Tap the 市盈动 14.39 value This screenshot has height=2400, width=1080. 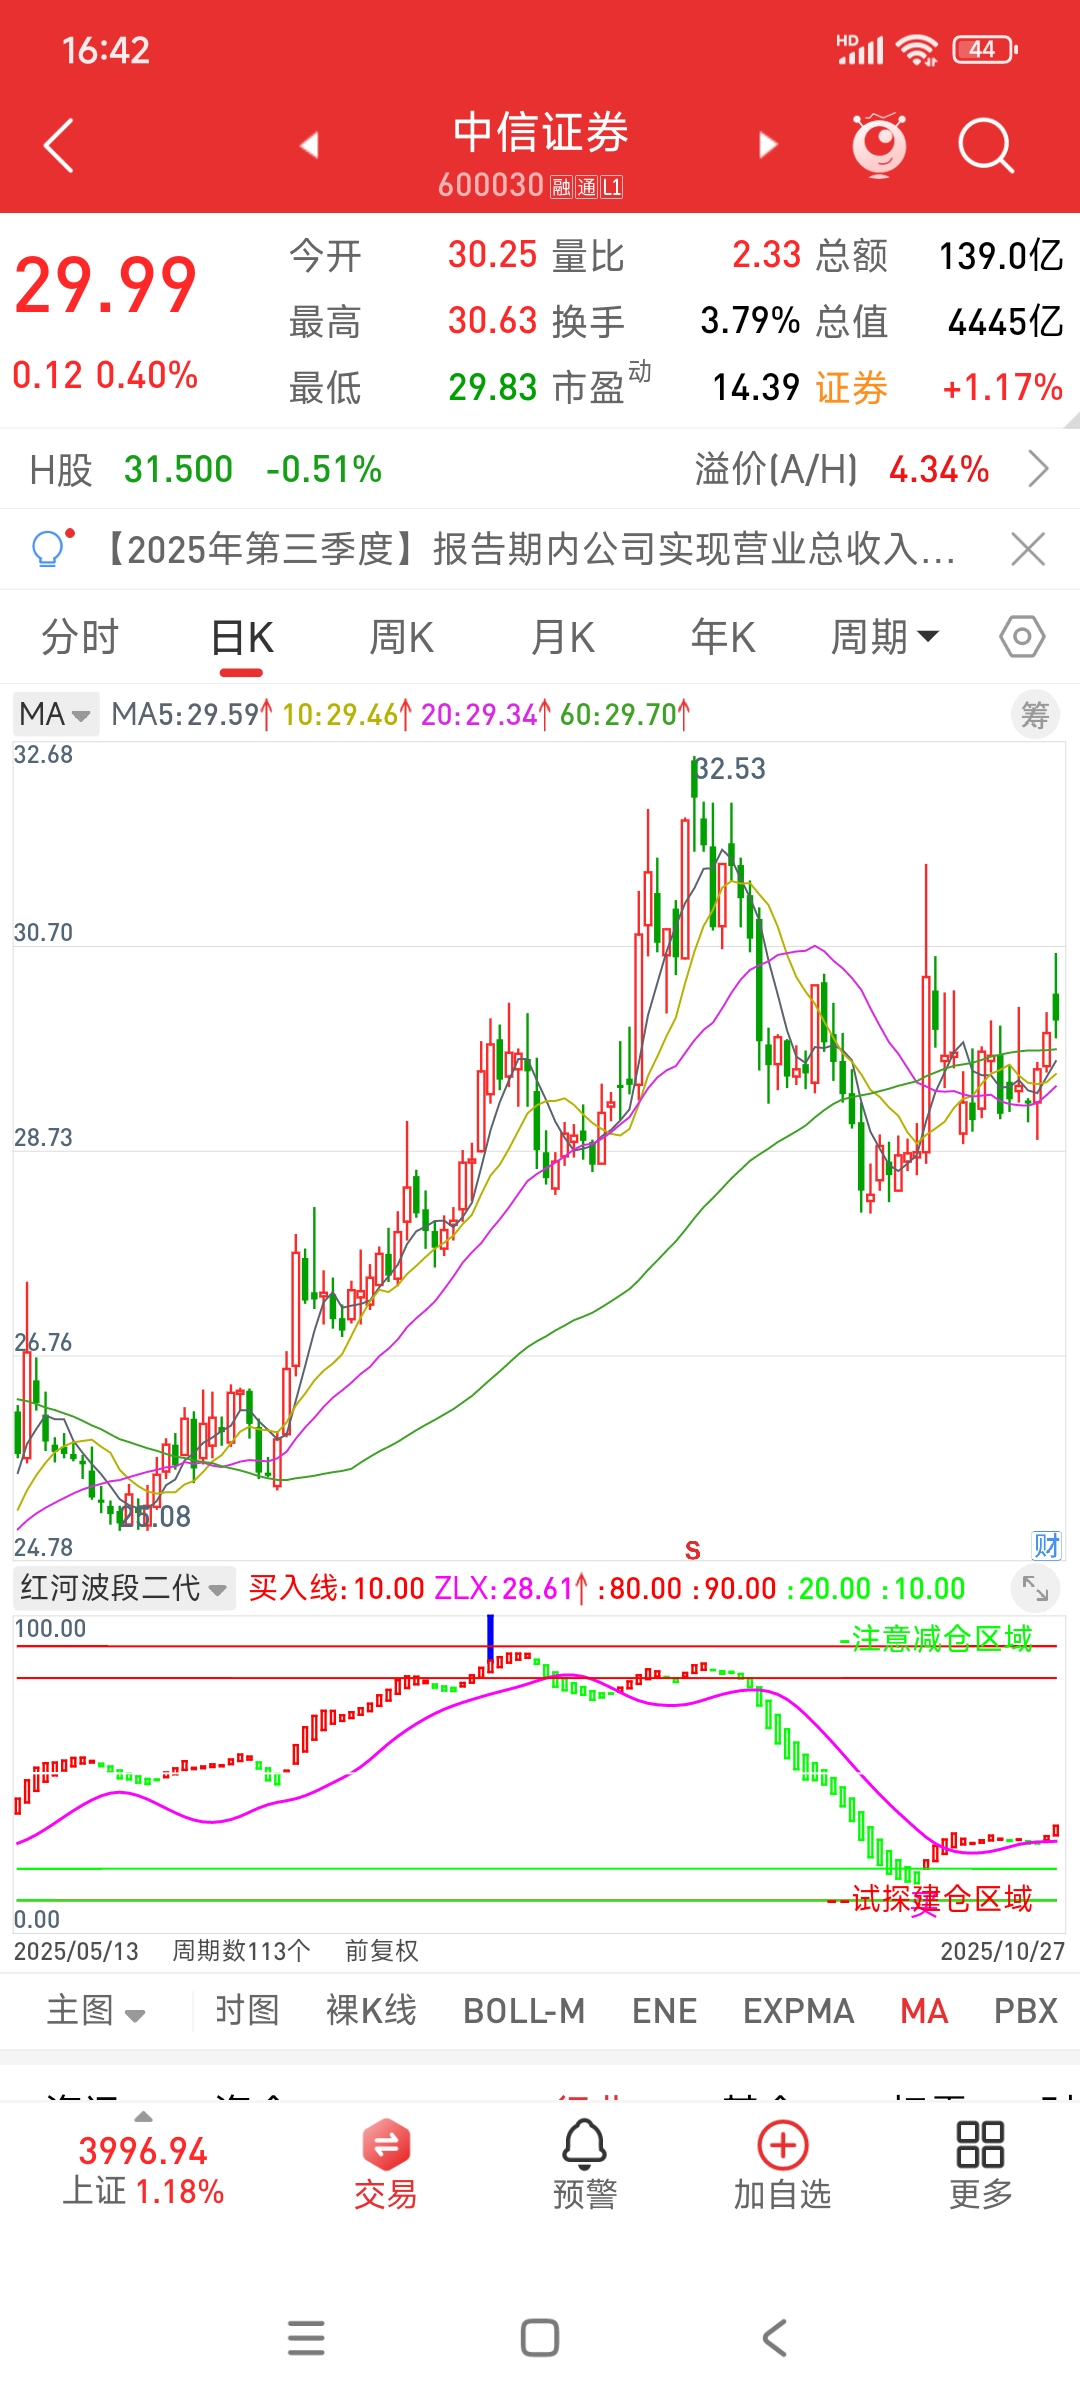point(756,387)
